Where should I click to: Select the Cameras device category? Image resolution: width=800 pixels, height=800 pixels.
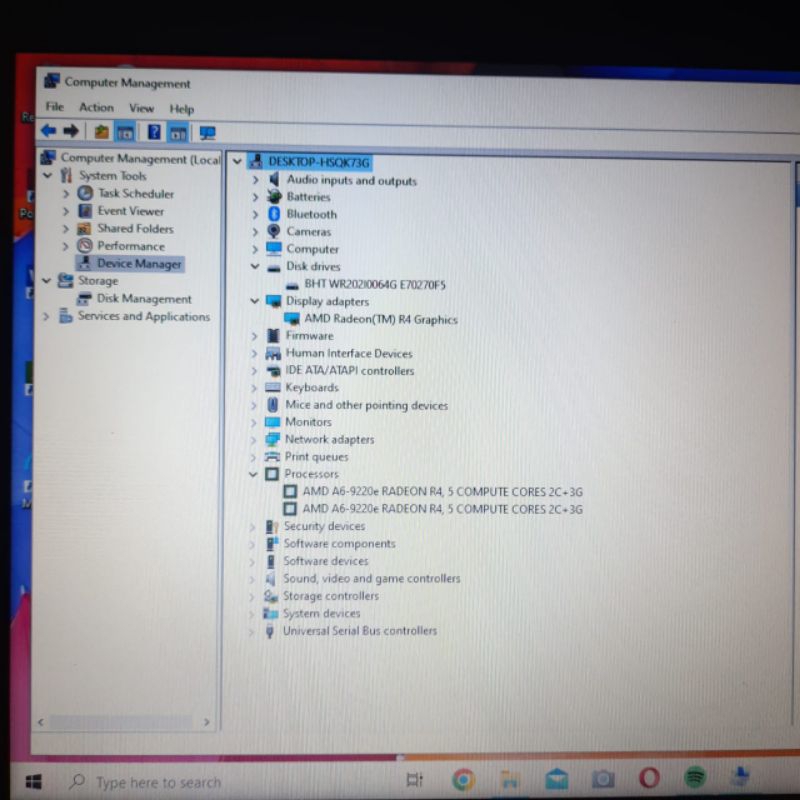click(309, 232)
